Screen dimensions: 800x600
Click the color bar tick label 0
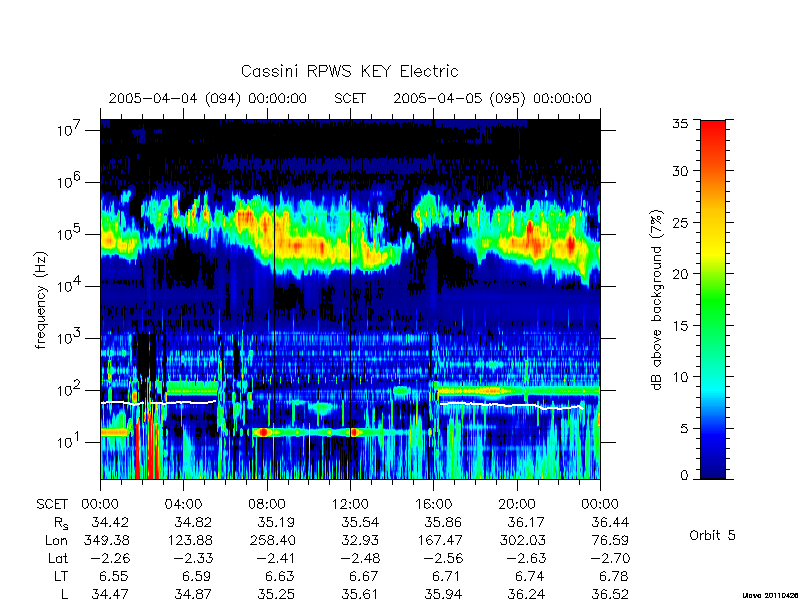(684, 476)
